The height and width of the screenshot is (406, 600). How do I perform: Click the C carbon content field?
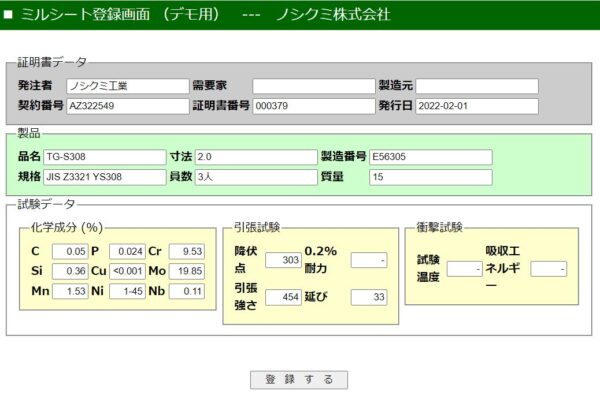pyautogui.click(x=69, y=251)
